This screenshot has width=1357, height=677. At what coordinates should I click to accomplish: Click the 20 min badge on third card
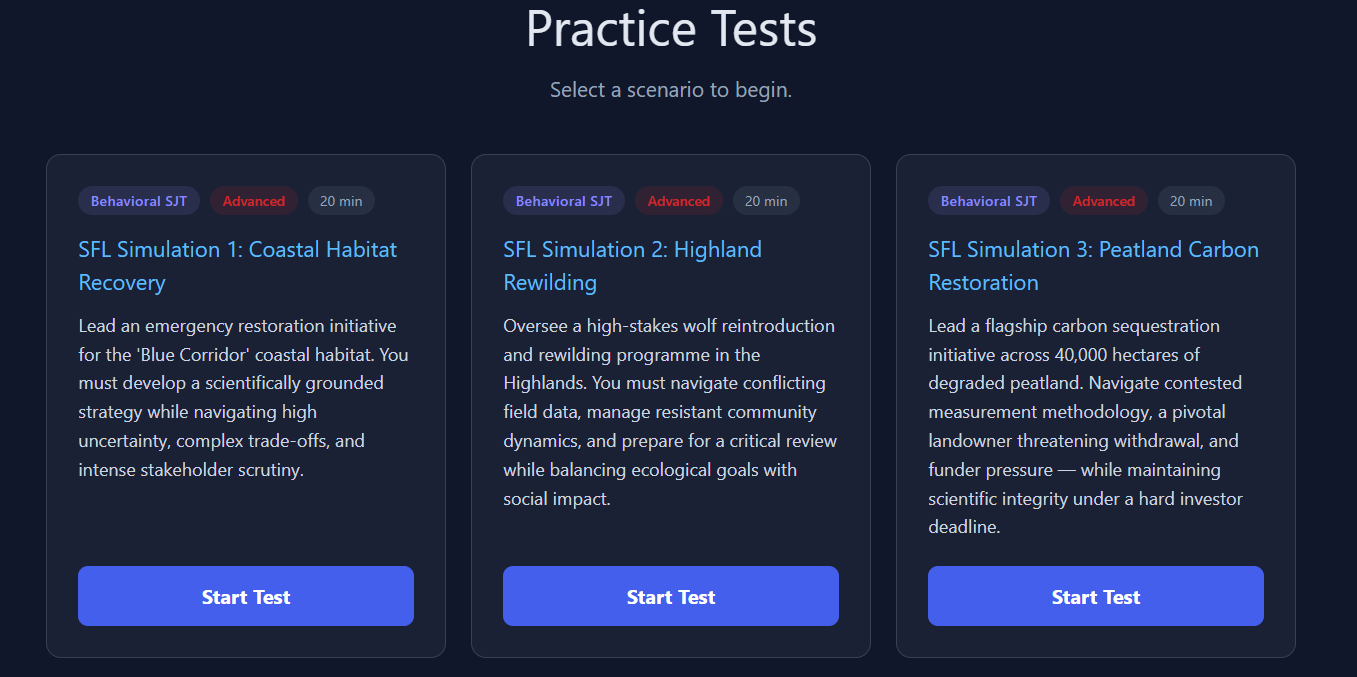pyautogui.click(x=1191, y=200)
